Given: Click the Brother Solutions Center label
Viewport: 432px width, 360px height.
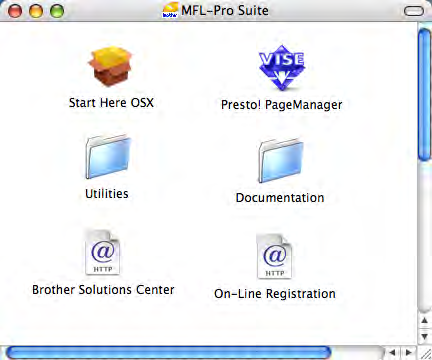Looking at the screenshot, I should [103, 290].
